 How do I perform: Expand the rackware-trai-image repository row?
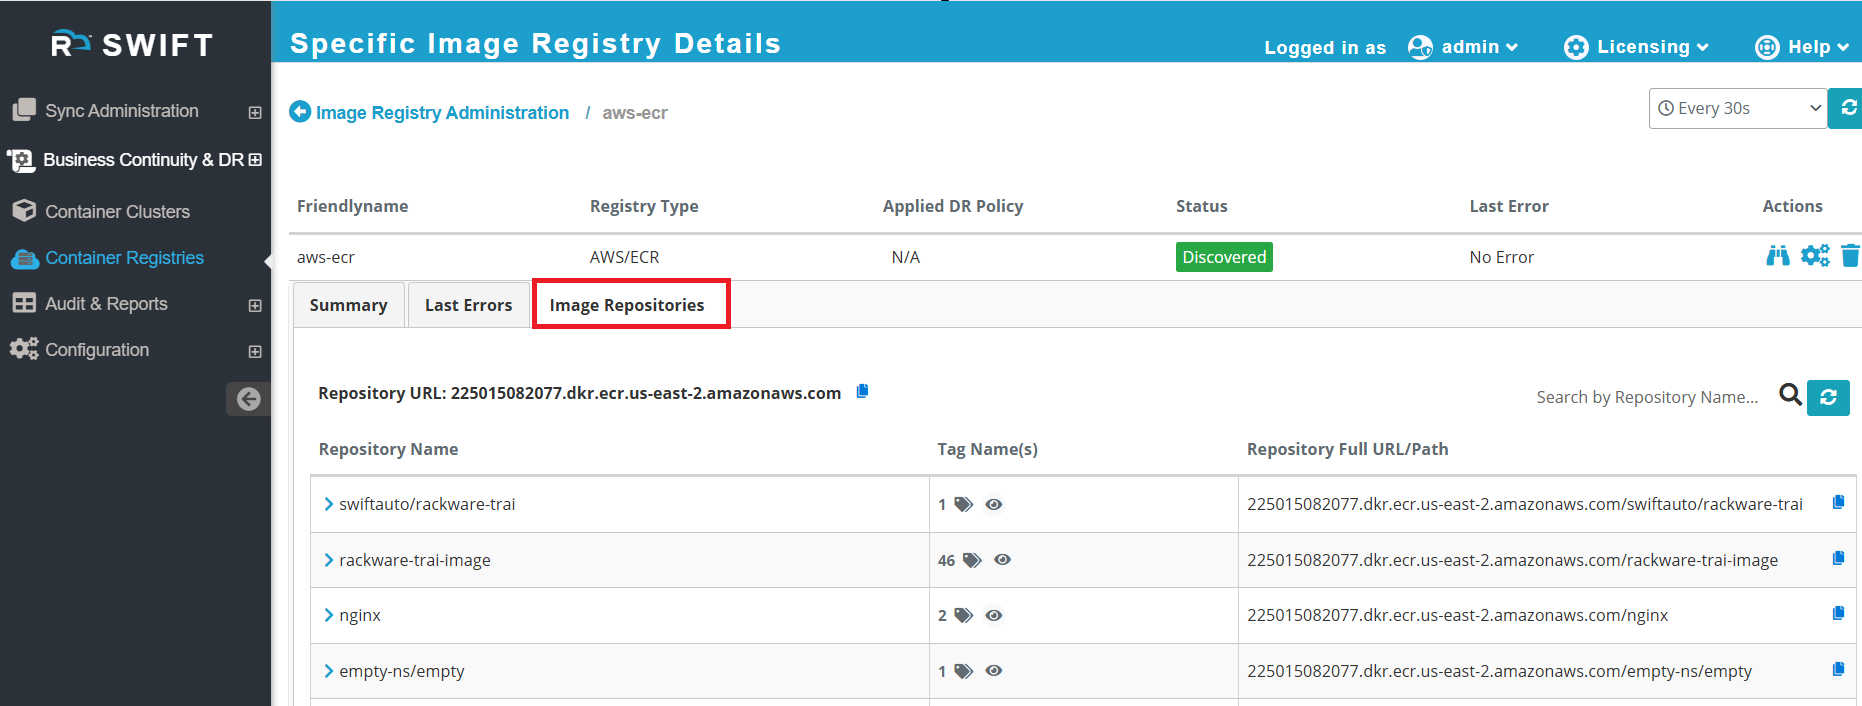coord(328,560)
